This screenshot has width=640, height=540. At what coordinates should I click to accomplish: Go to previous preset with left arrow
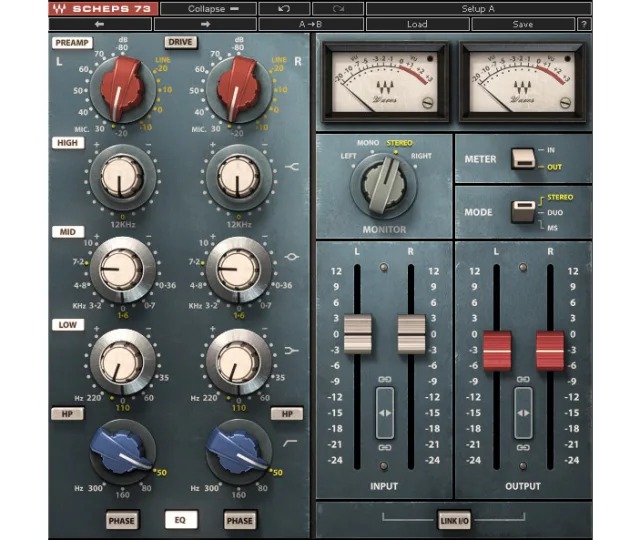point(100,24)
